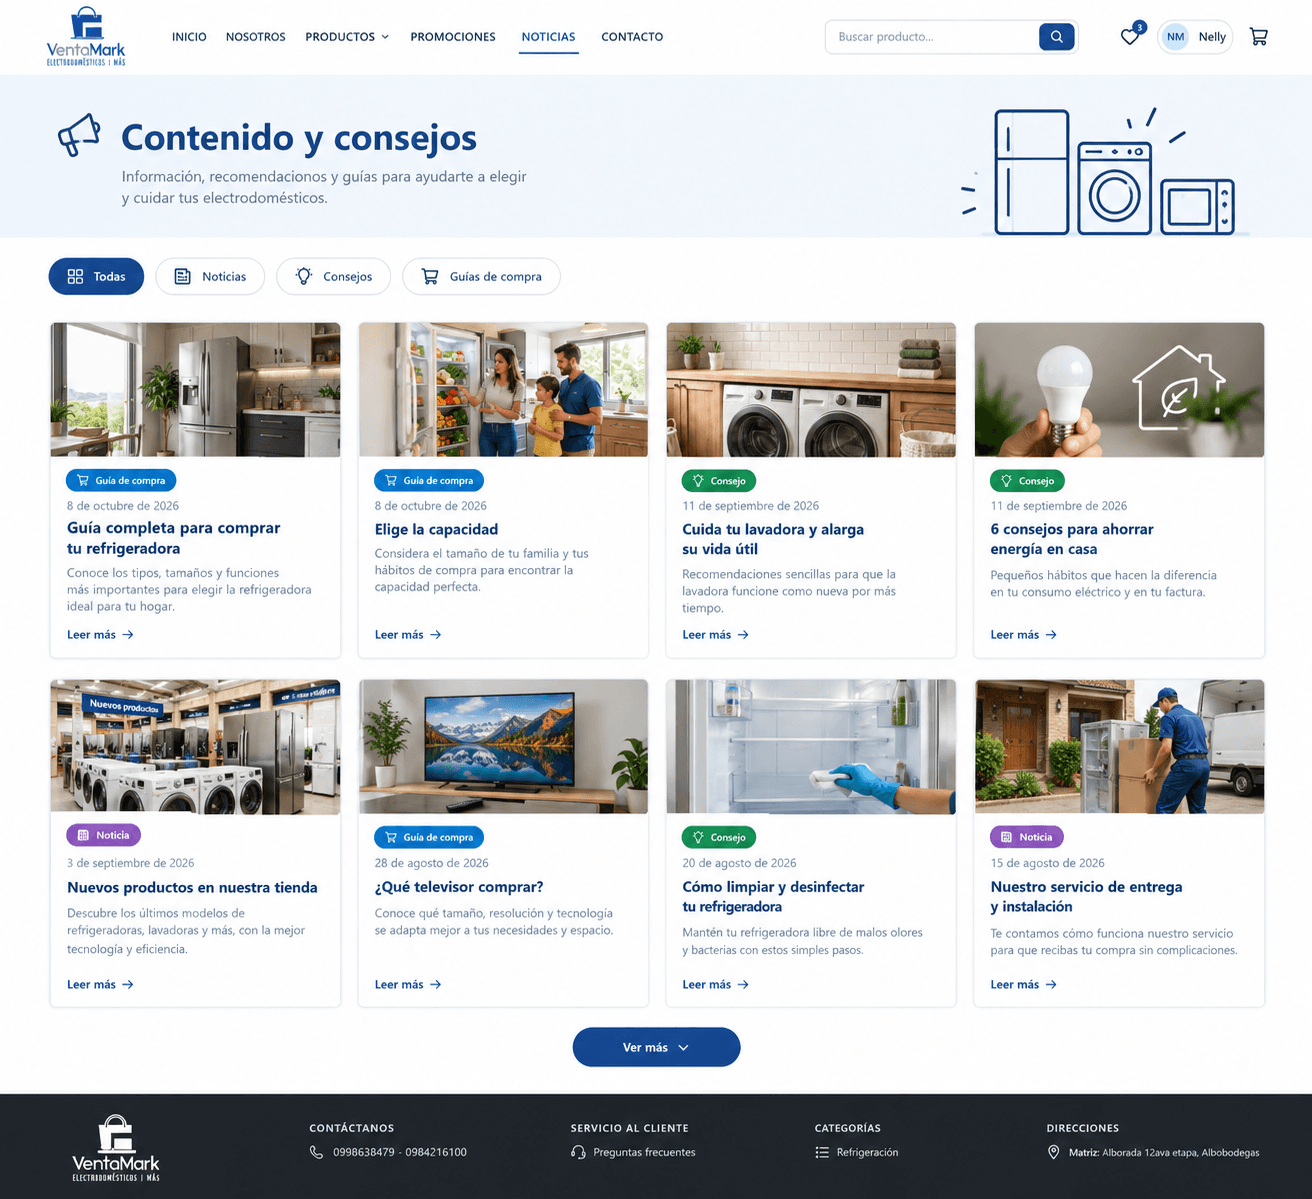Click the list icon next to Refrigeración
This screenshot has height=1199, width=1312.
[x=822, y=1152]
